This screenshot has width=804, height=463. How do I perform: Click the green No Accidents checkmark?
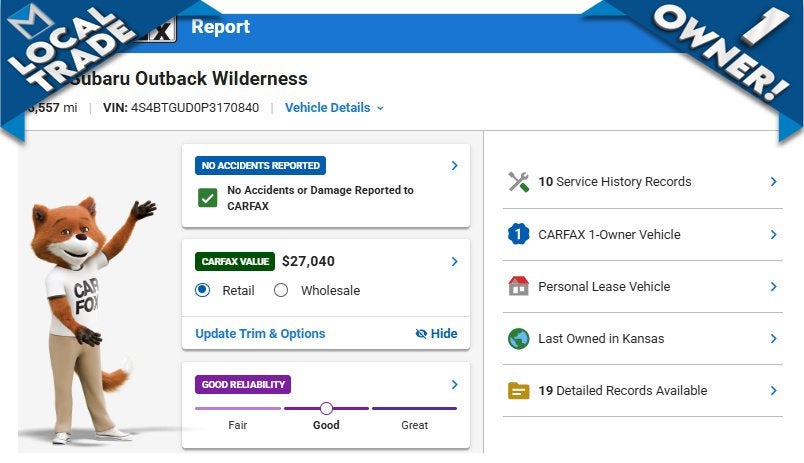[208, 197]
